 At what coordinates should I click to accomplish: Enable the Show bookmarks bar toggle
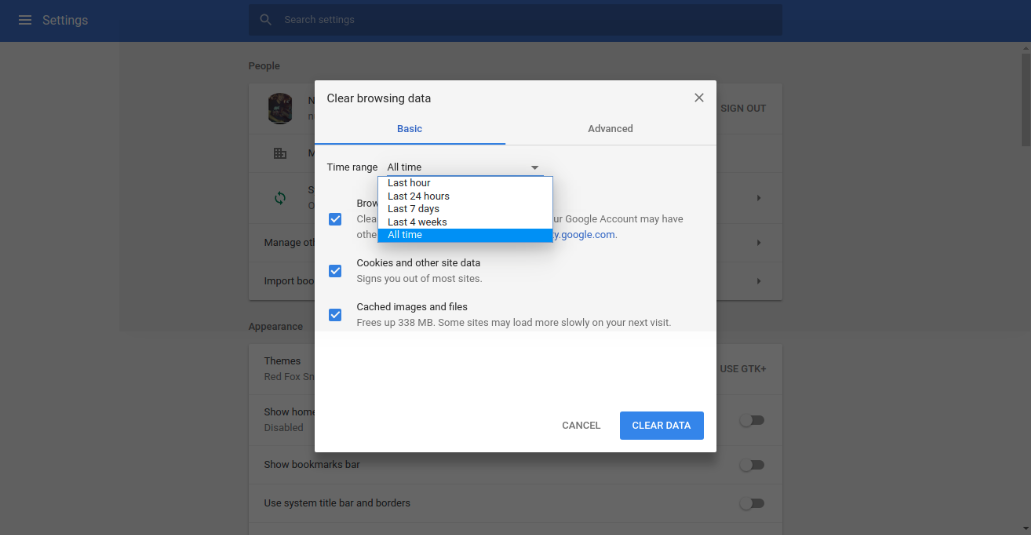[x=751, y=465]
